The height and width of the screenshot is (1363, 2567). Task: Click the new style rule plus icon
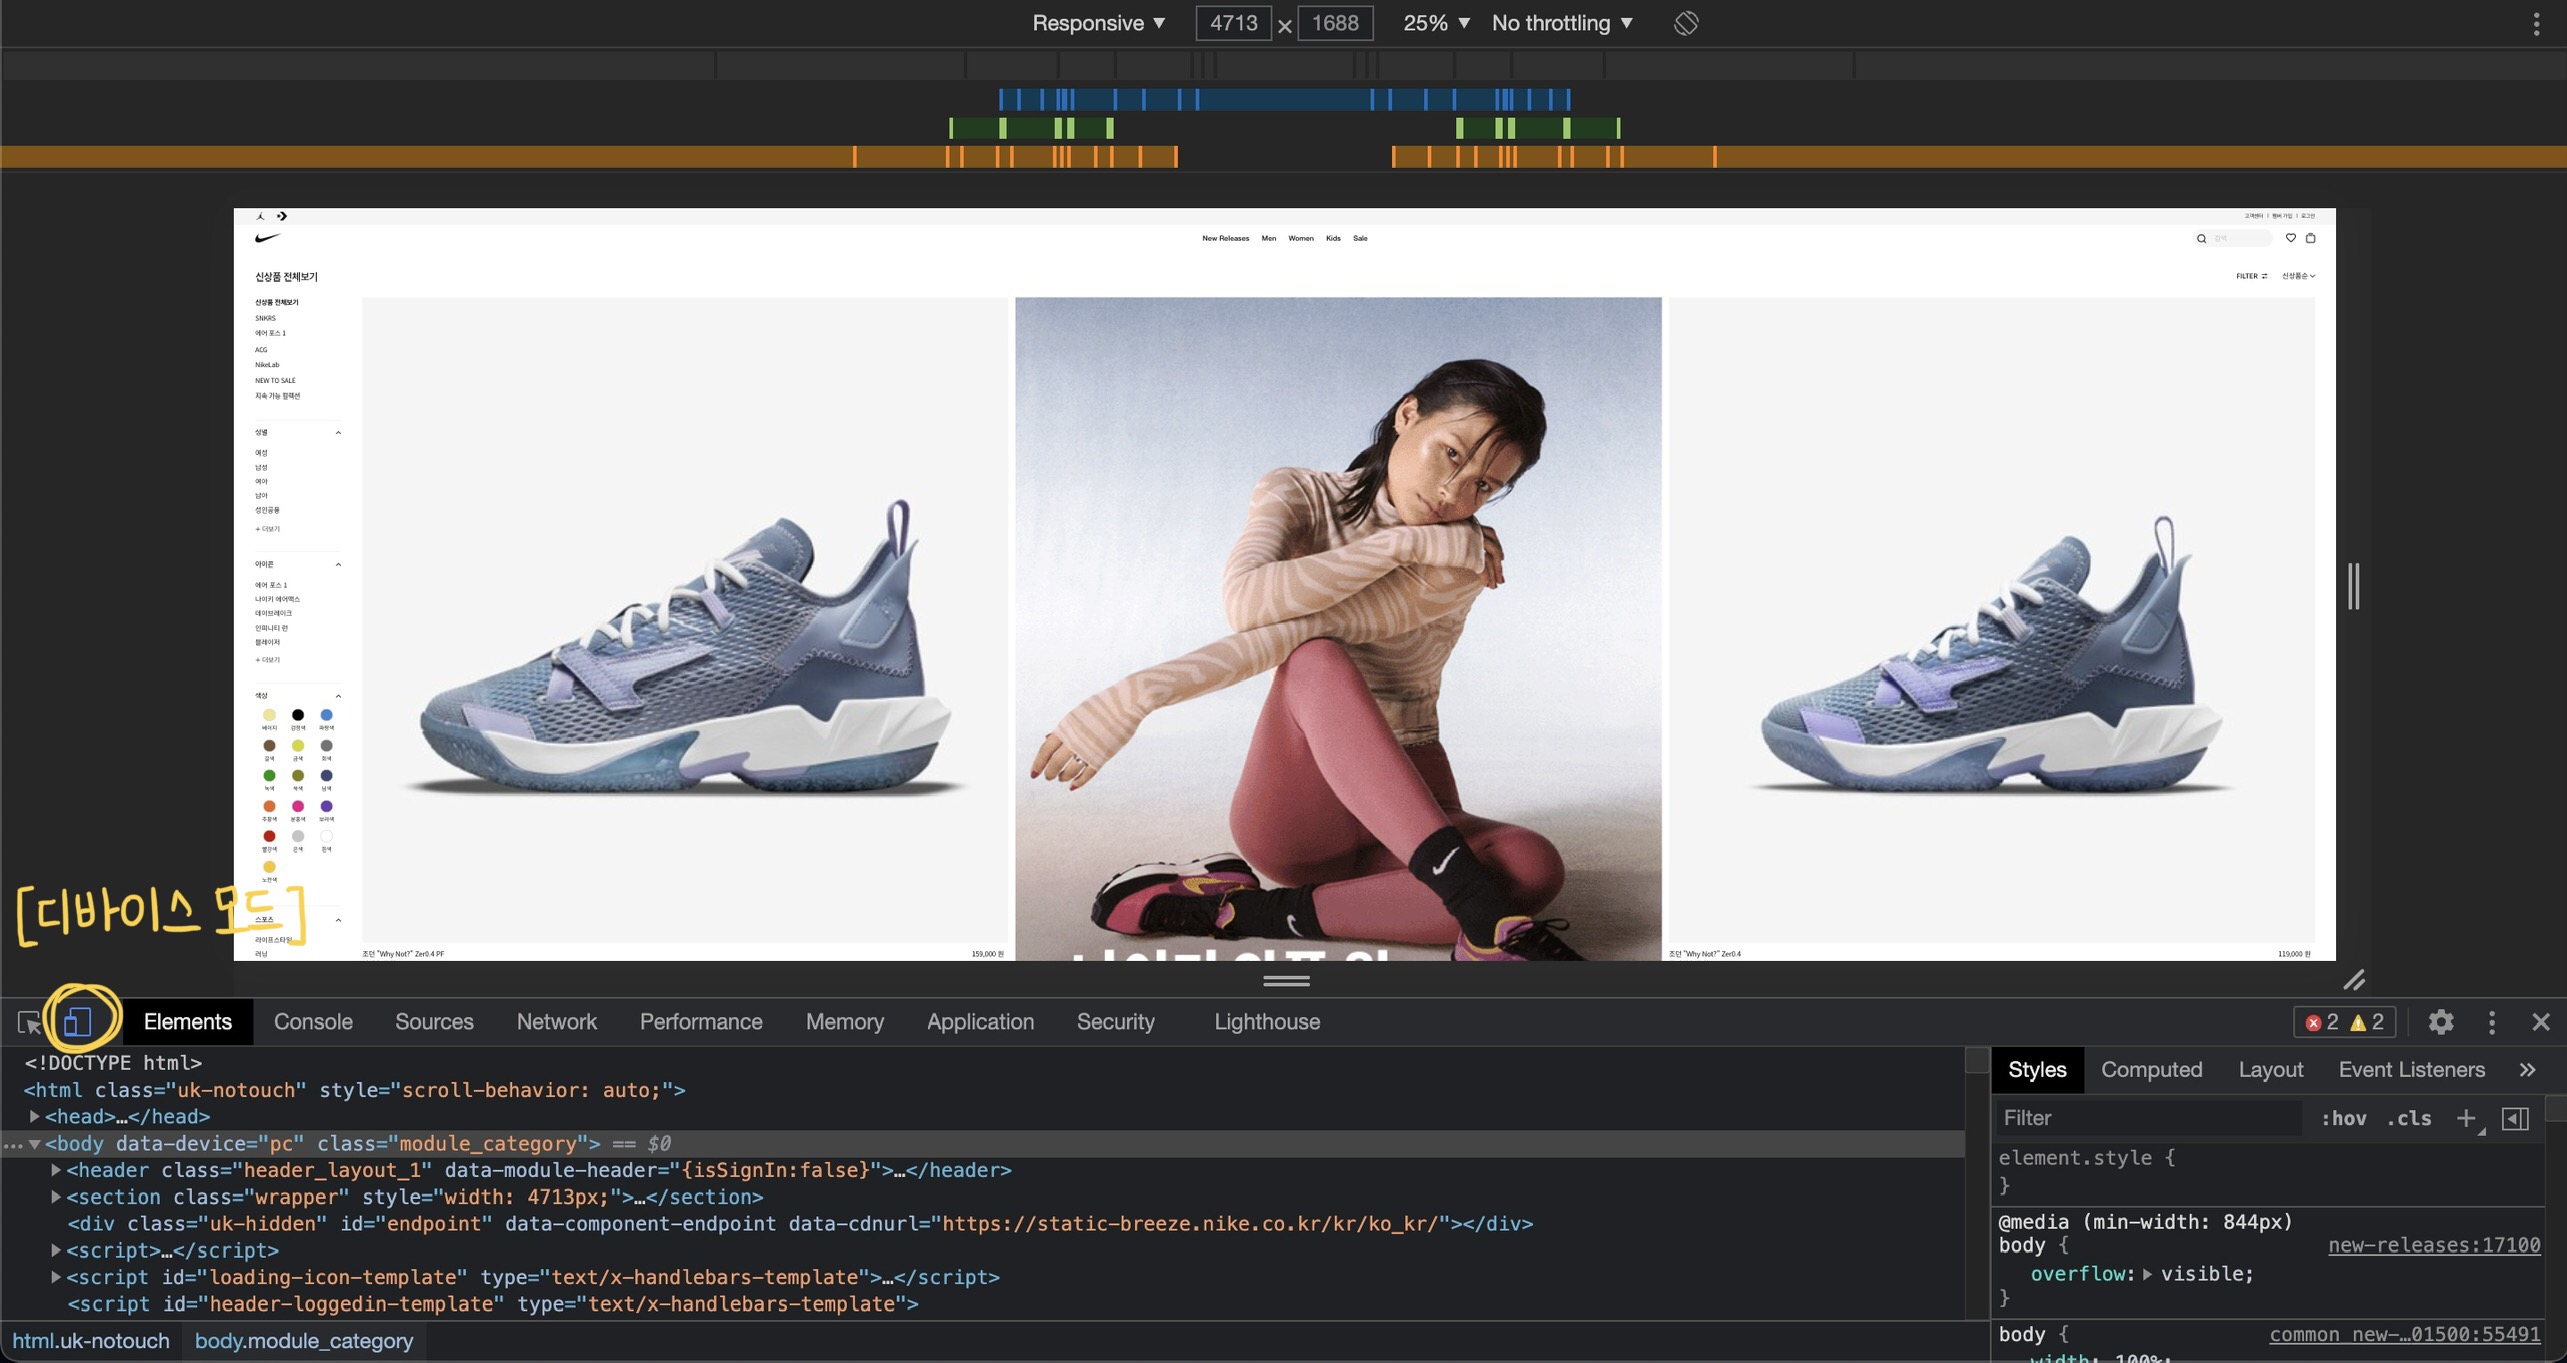2466,1118
